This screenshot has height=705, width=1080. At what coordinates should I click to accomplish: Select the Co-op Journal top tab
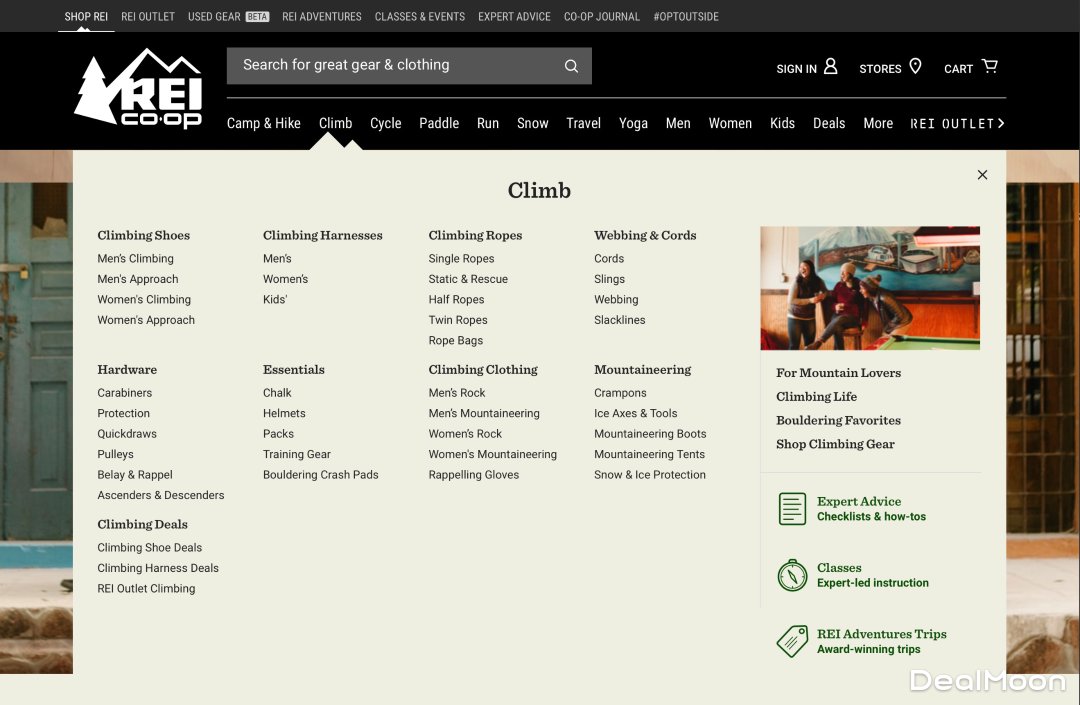click(x=601, y=16)
